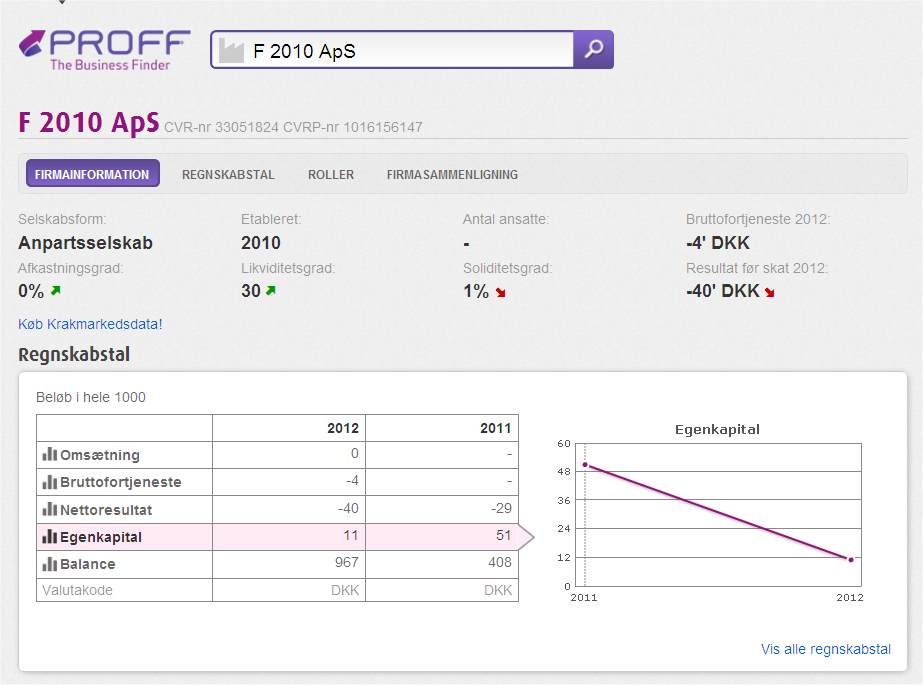Click the Valutakode row label
Screen dimensions: 923x685
point(77,590)
